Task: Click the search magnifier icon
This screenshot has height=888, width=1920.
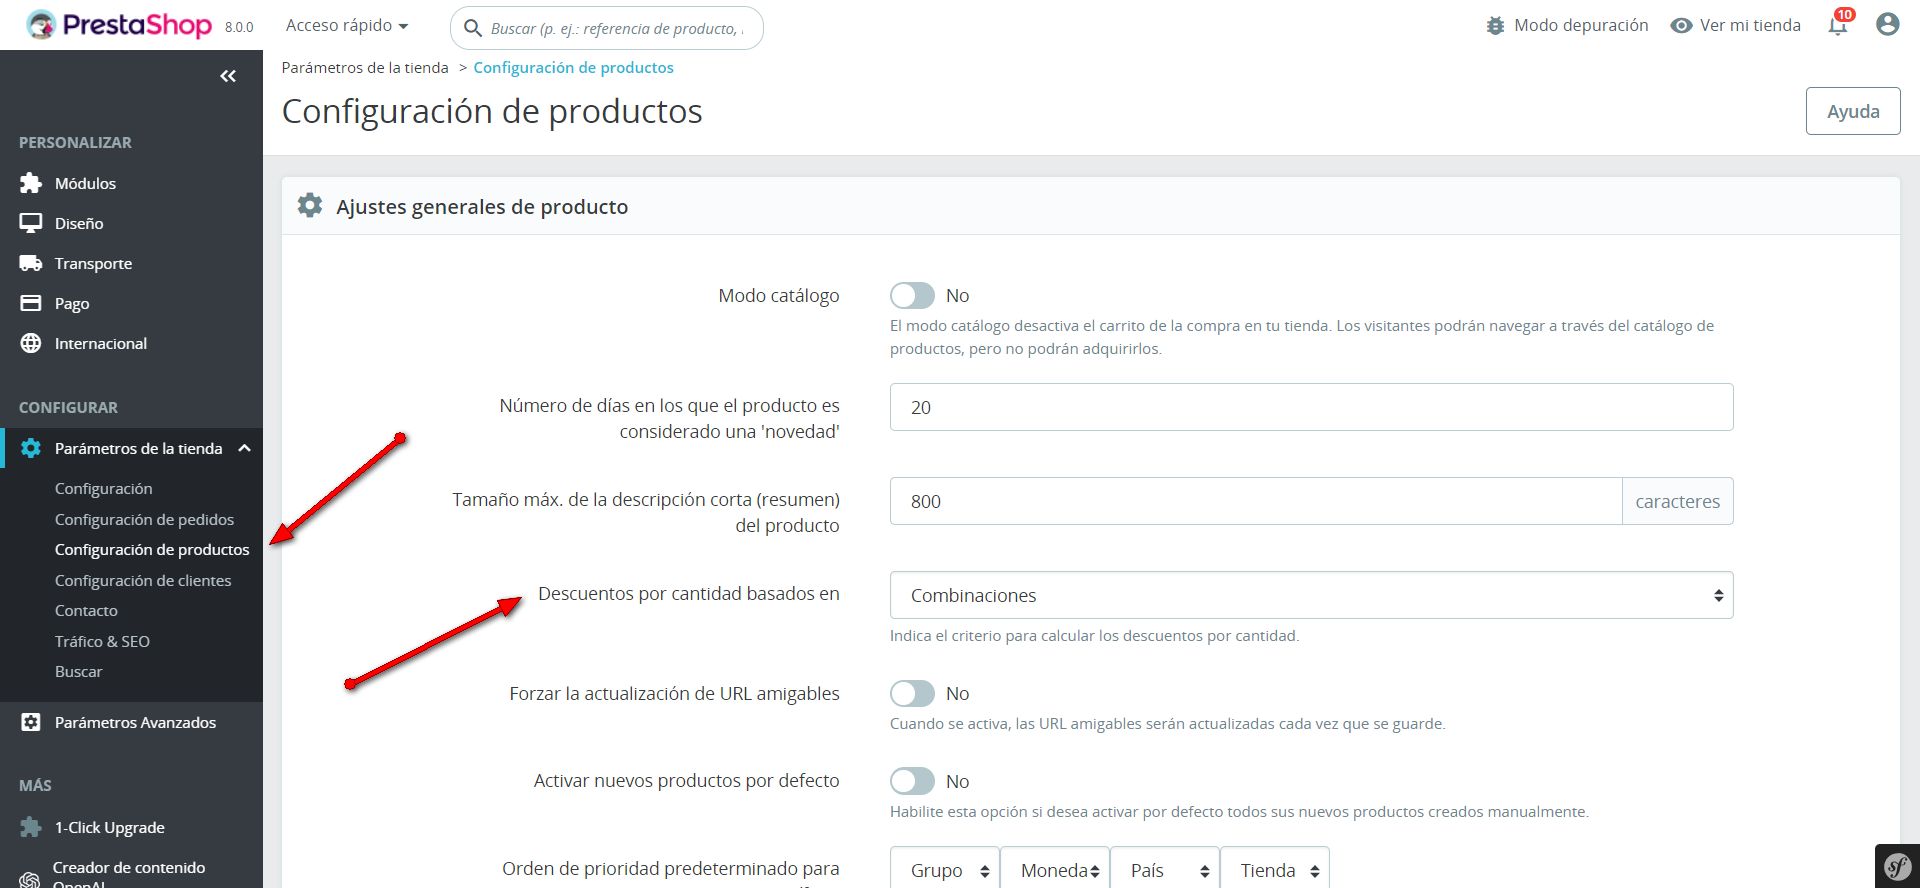Action: tap(473, 28)
